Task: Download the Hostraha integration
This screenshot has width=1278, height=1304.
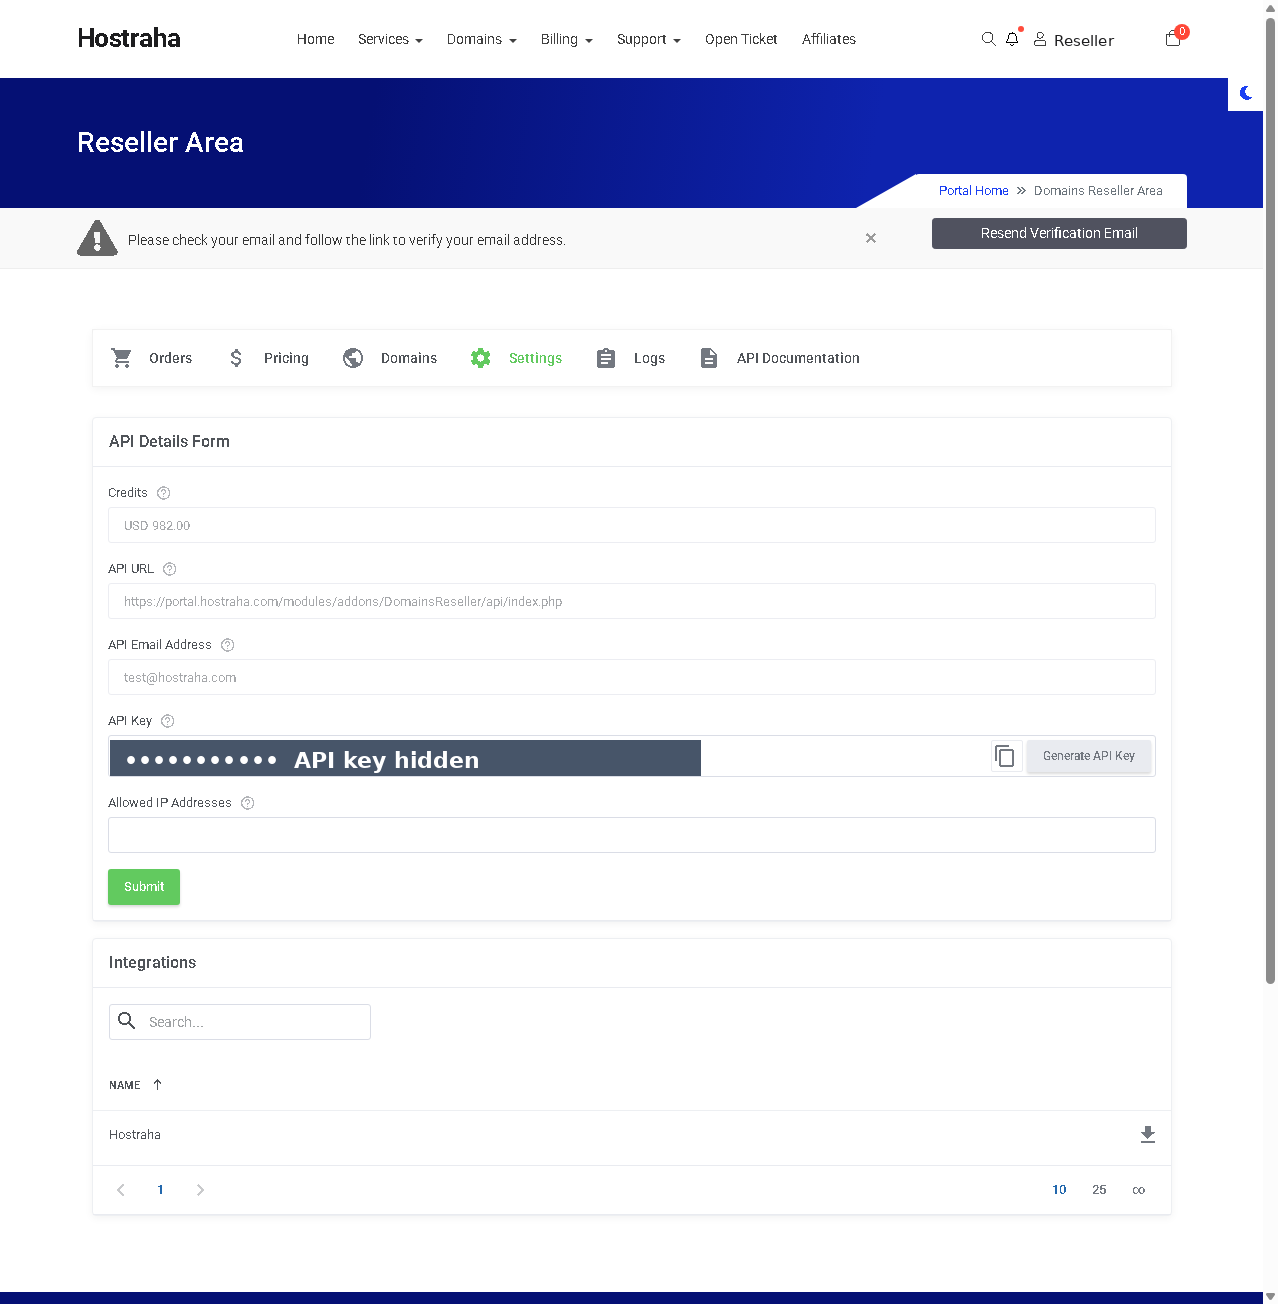Action: tap(1148, 1134)
